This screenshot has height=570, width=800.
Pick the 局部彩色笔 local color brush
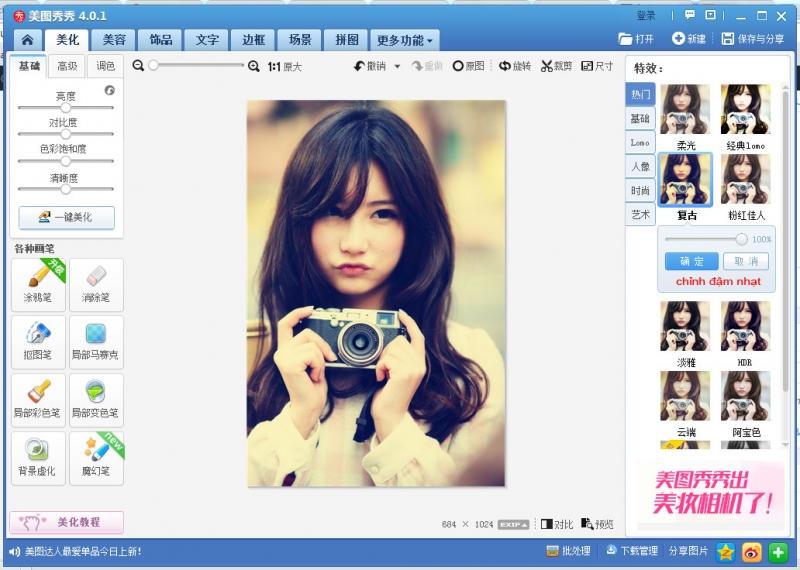(x=38, y=399)
